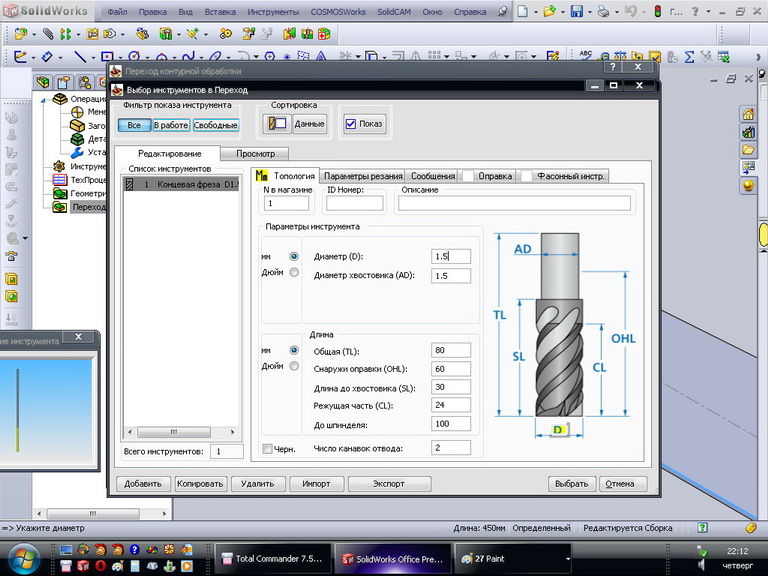Select Дюйм radio for tool parameters
The height and width of the screenshot is (576, 768).
click(x=293, y=272)
